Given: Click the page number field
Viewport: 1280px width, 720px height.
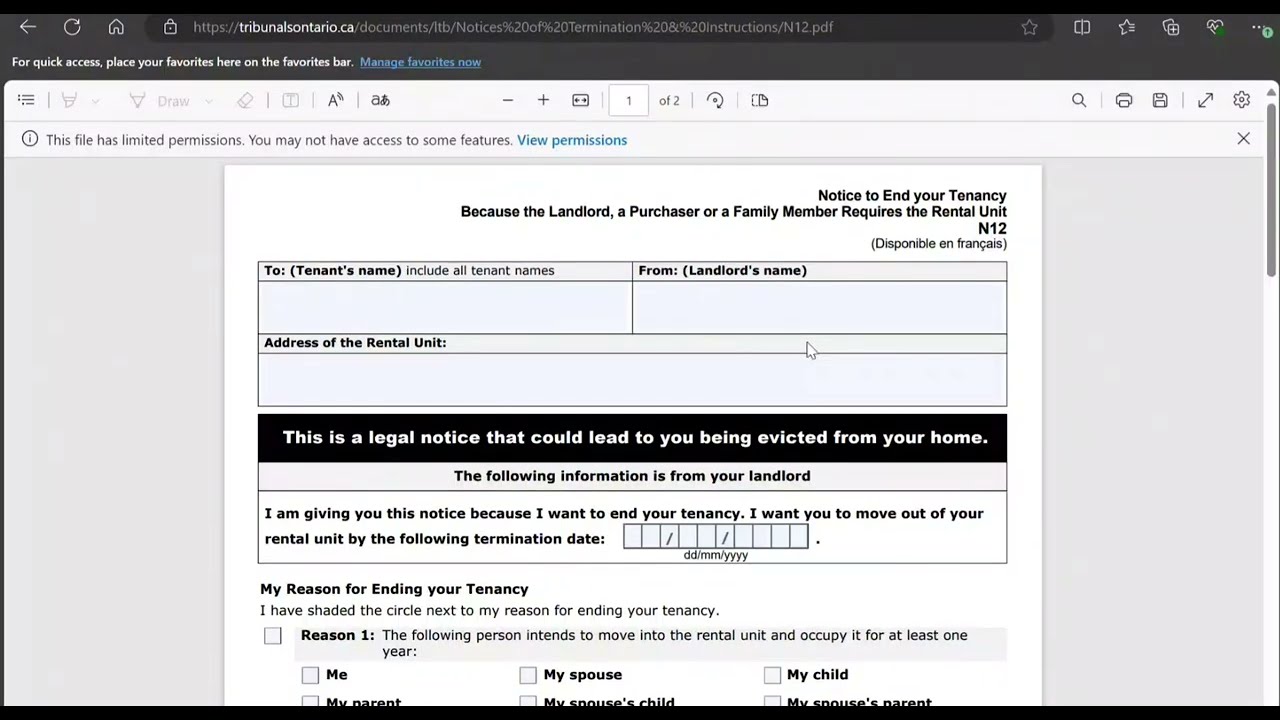Looking at the screenshot, I should tap(628, 100).
